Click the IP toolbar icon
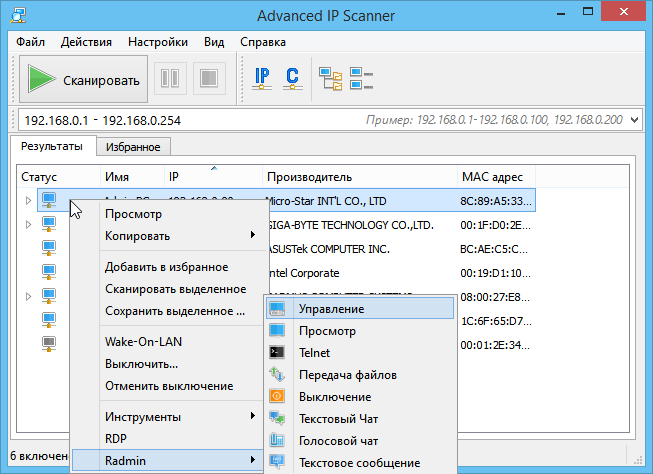The height and width of the screenshot is (474, 653). coord(262,78)
